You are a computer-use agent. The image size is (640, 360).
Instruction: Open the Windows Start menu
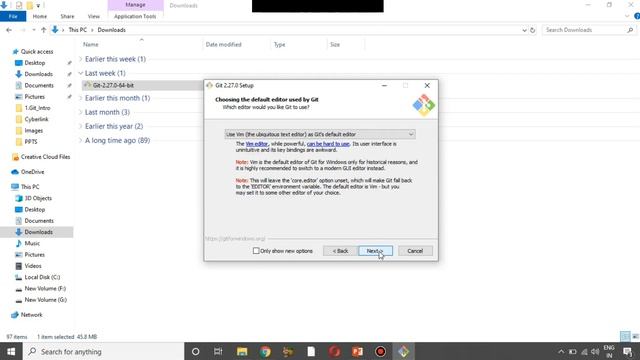click(11, 351)
